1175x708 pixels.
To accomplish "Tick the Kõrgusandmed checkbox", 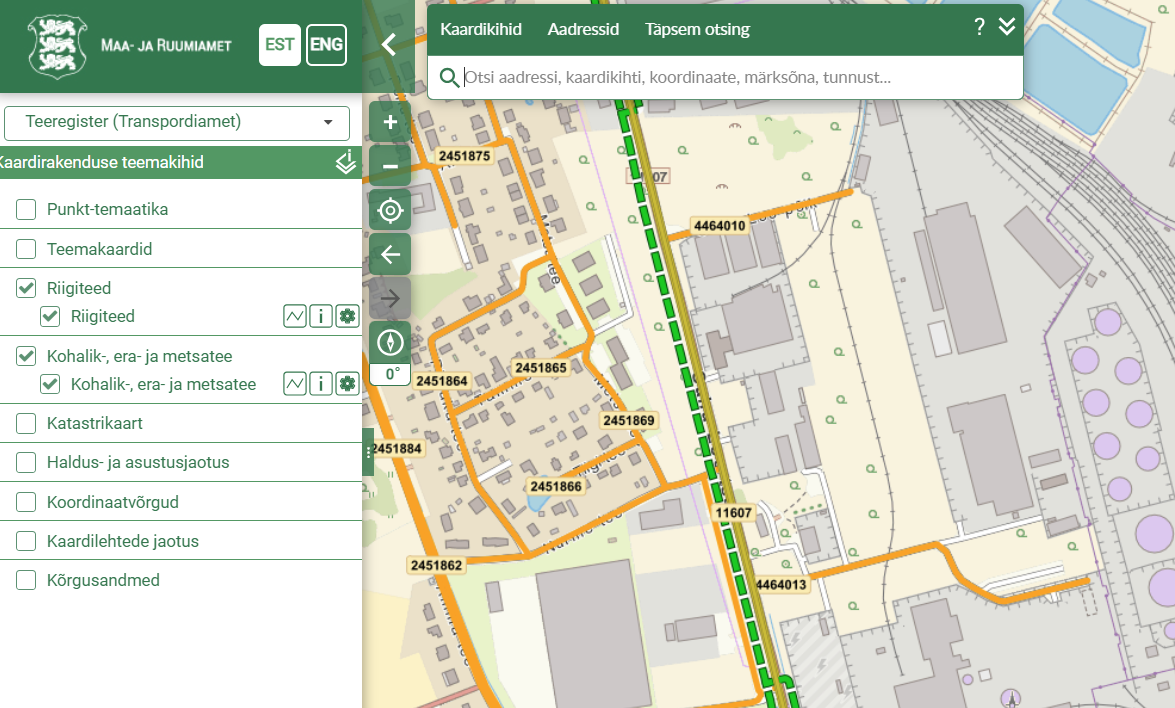I will pos(26,580).
